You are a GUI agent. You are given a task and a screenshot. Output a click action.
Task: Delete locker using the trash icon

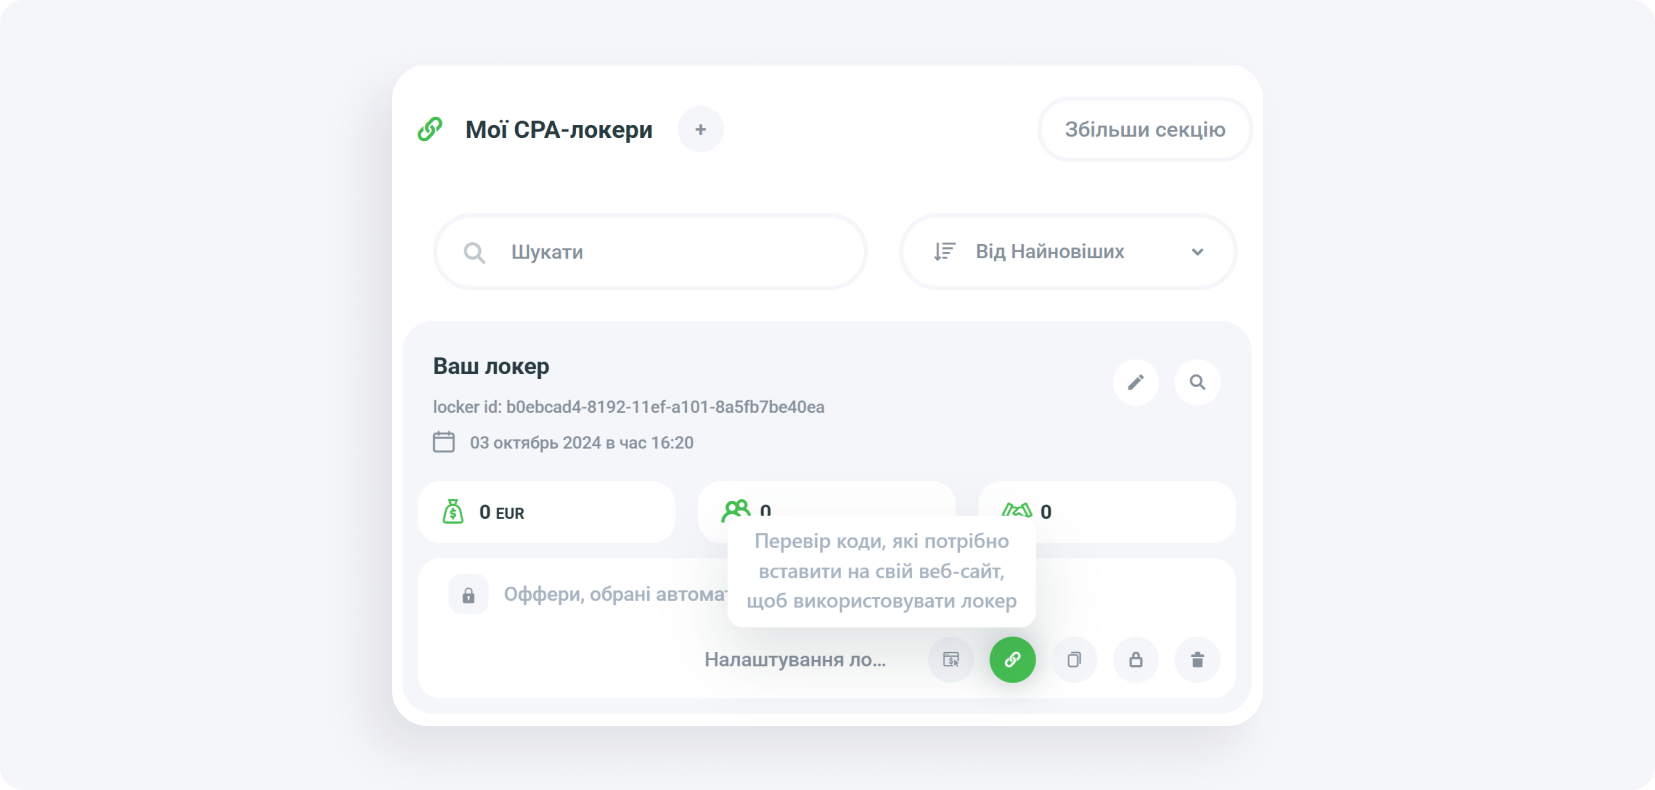(1197, 660)
